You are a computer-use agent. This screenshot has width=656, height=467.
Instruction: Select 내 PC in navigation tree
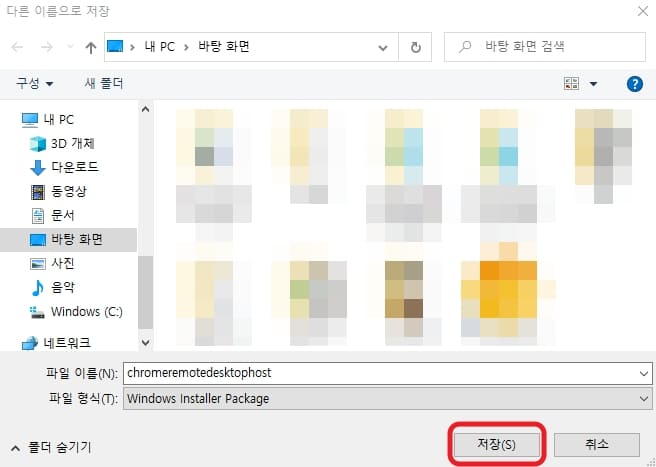point(48,120)
